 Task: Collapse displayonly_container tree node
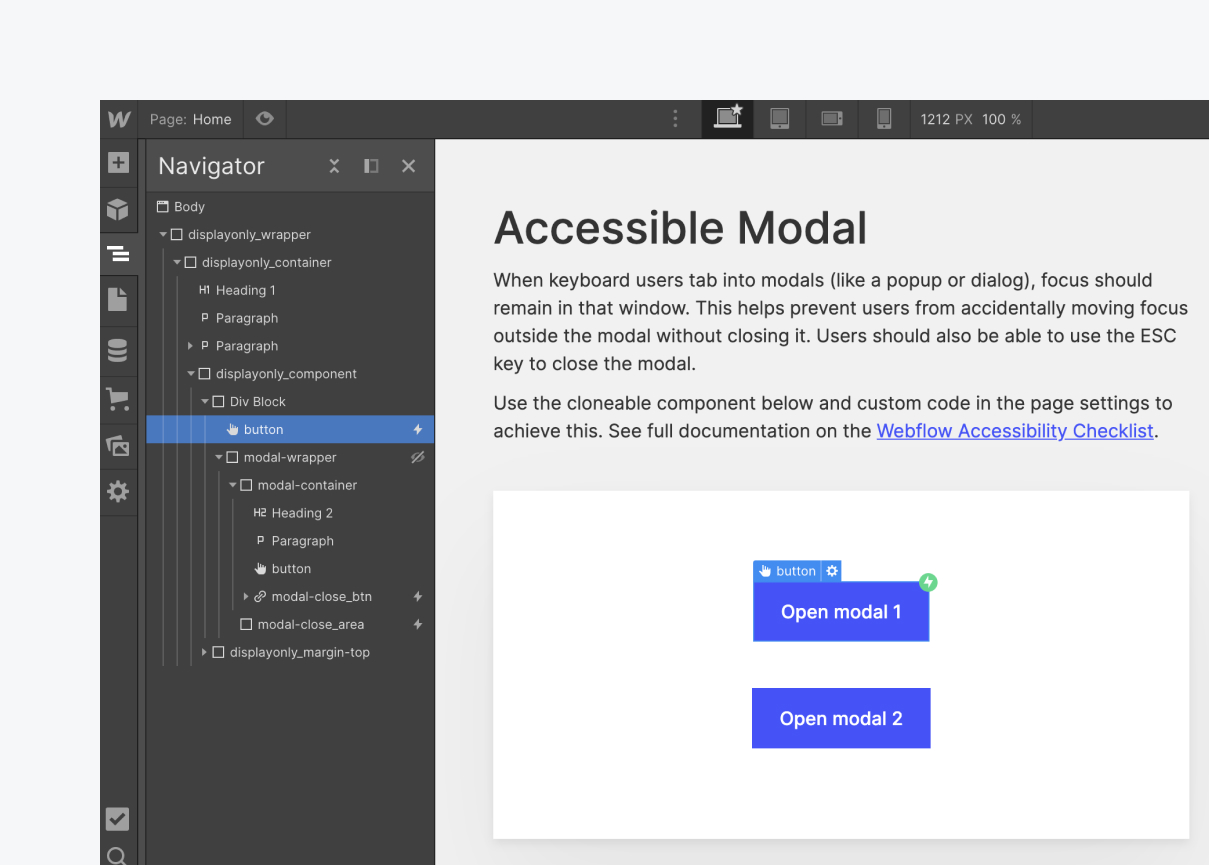(177, 263)
